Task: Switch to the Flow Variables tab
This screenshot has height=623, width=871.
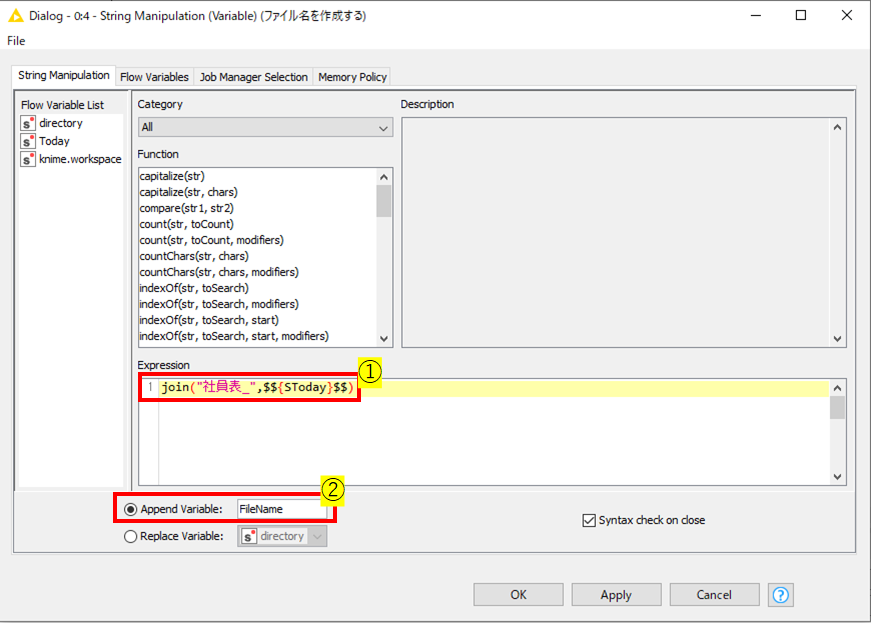Action: (x=154, y=75)
